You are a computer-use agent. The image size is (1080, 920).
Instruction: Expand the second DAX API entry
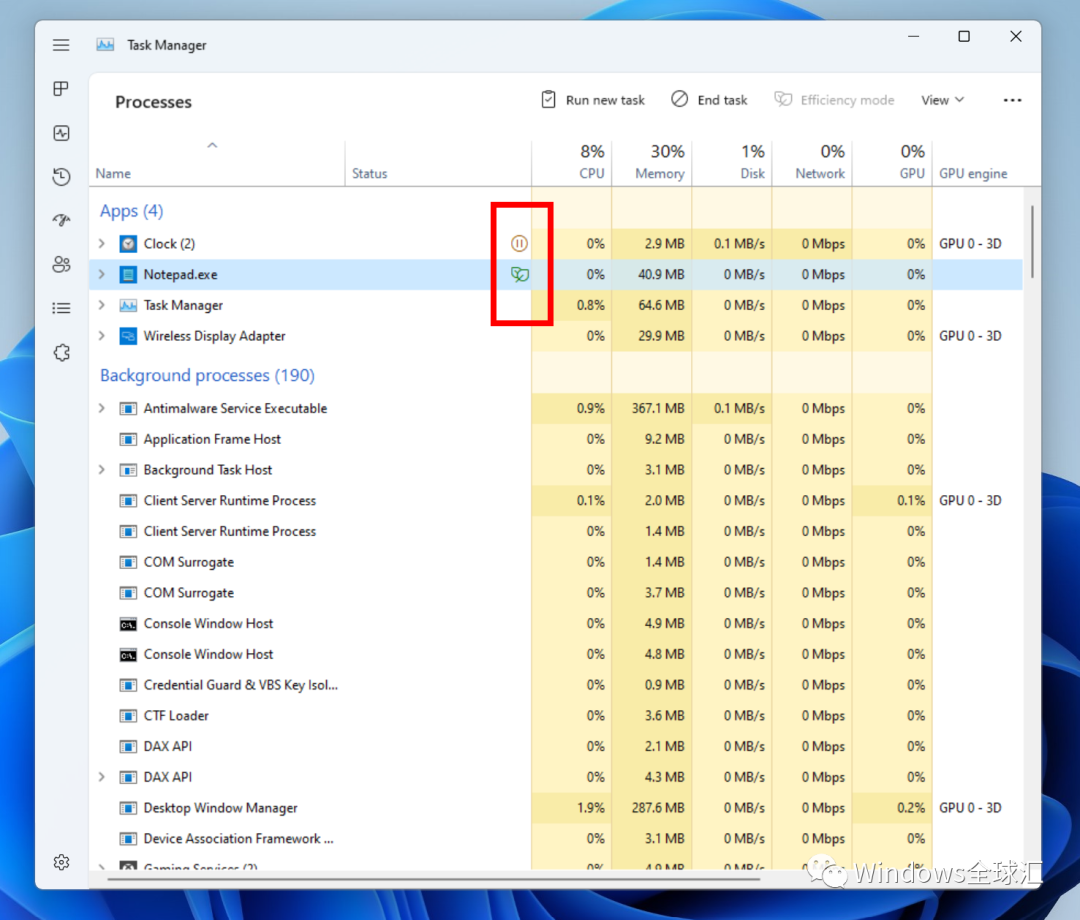[102, 777]
